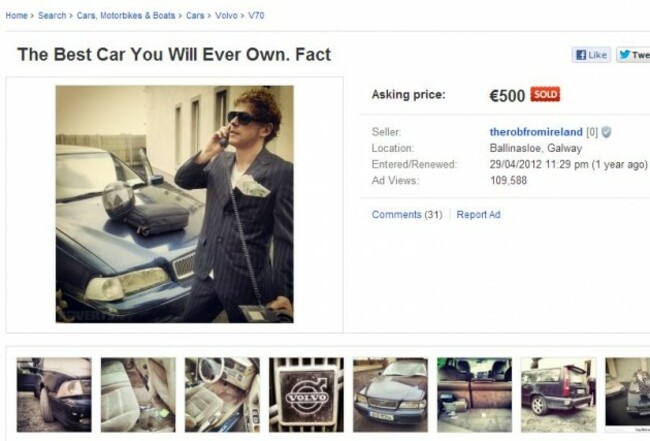Viewport: 650px width, 441px height.
Task: Click the V70 breadcrumb link
Action: [x=256, y=15]
